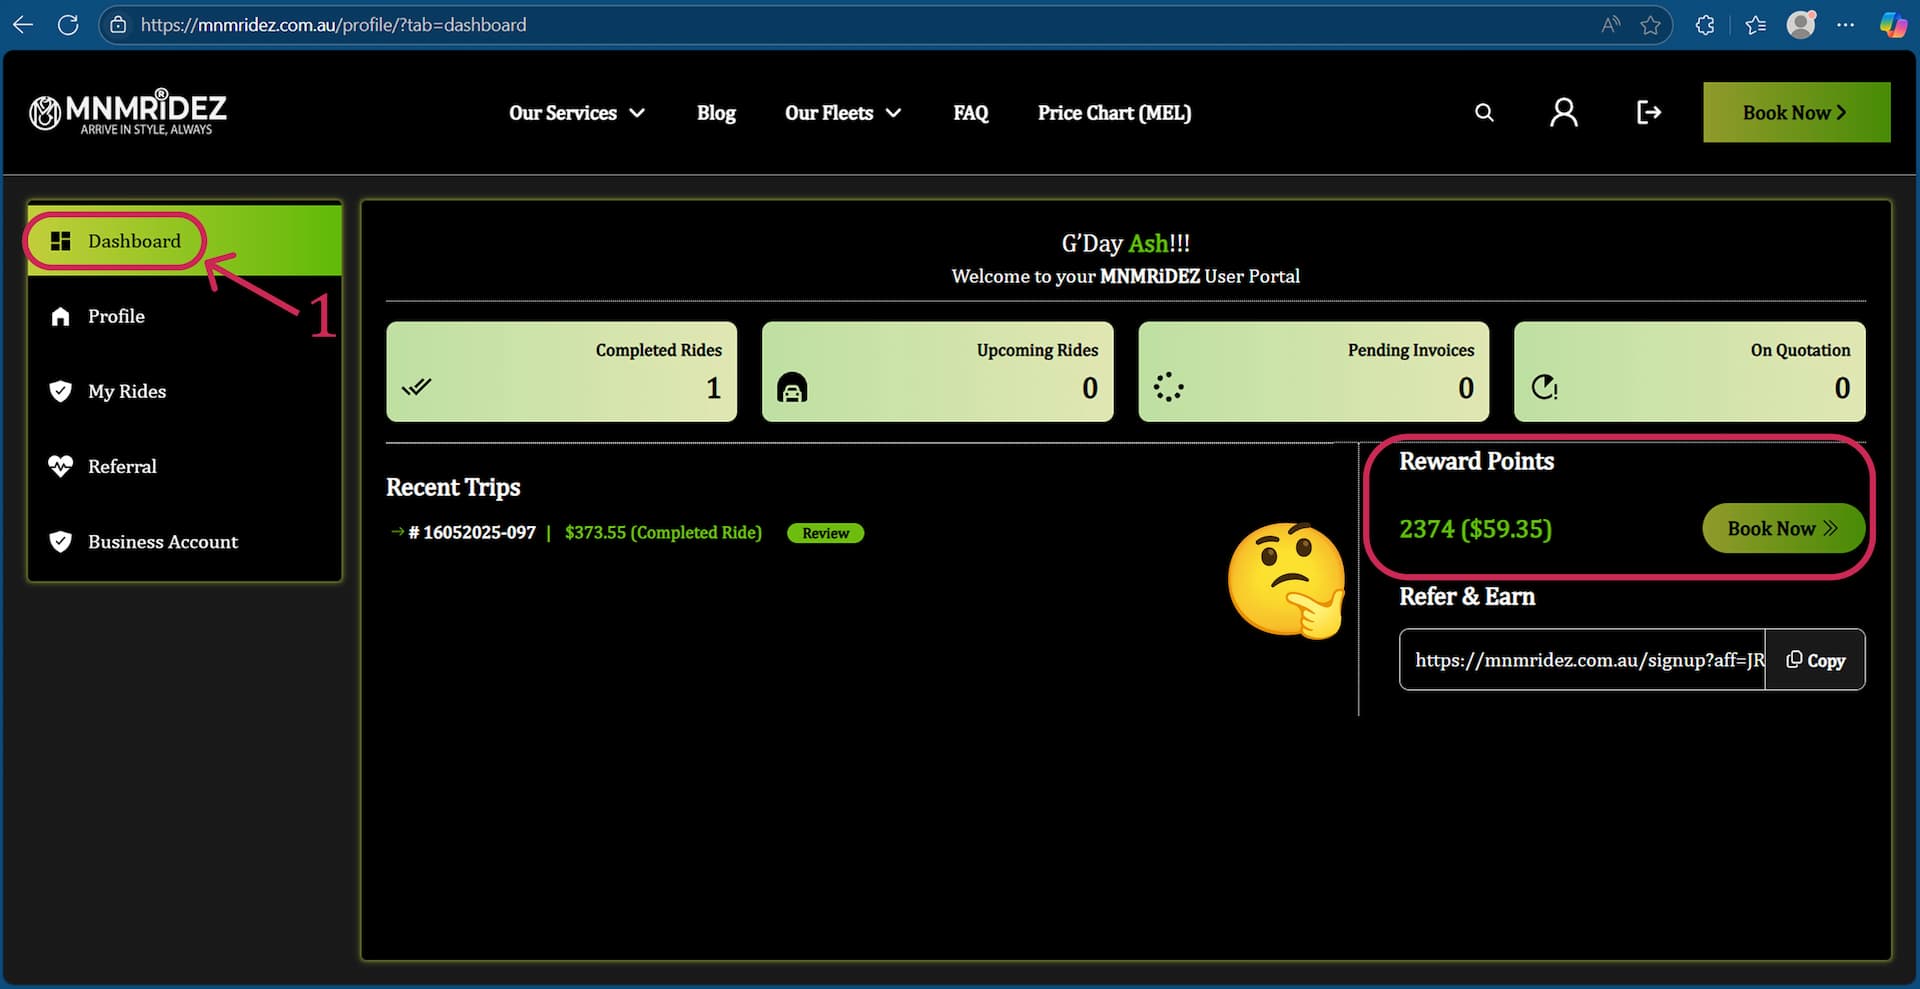Click the referral link field
Viewport: 1920px width, 989px height.
1582,660
